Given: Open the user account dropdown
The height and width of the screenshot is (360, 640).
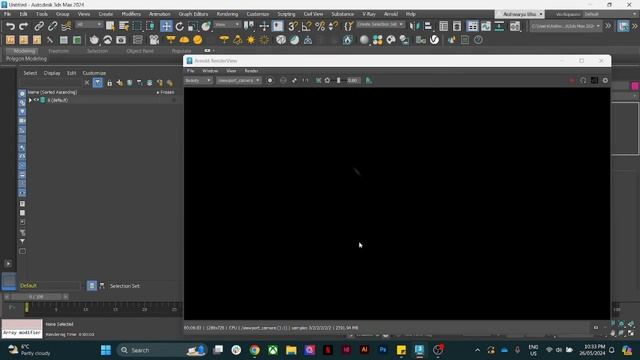Looking at the screenshot, I should pos(520,14).
